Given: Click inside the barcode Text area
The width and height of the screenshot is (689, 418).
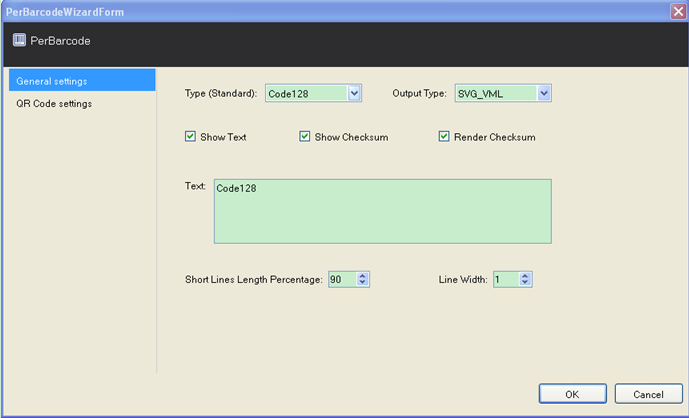Looking at the screenshot, I should coord(383,211).
